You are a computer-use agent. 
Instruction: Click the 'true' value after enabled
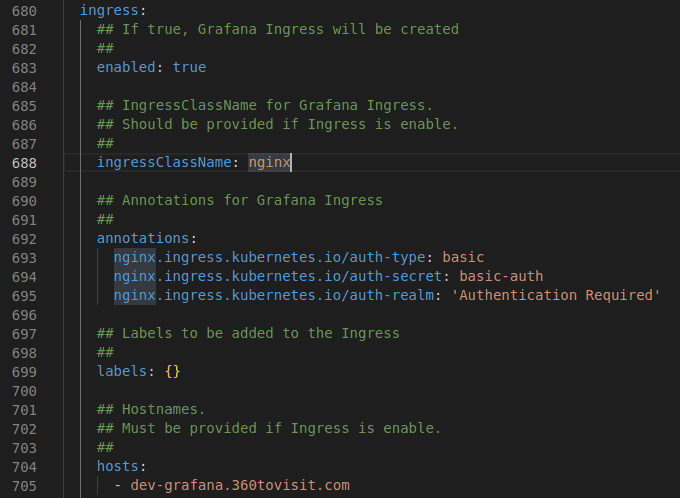189,67
